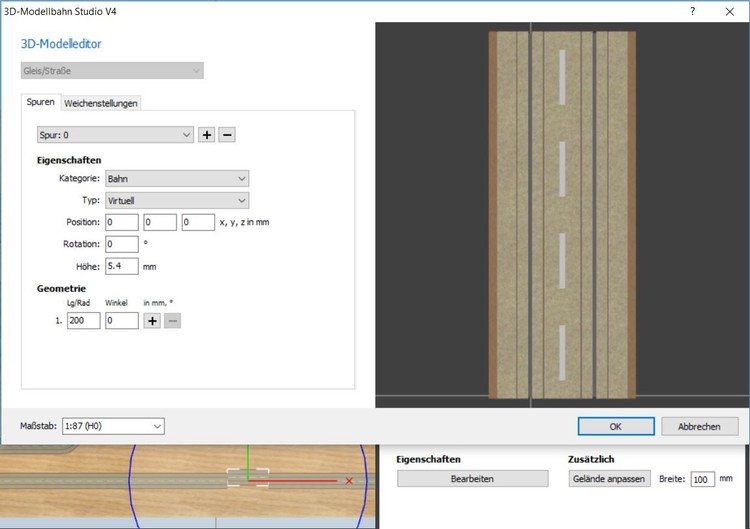750x529 pixels.
Task: Open the Maßstab 1:87 (H0) dropdown
Action: tap(113, 426)
